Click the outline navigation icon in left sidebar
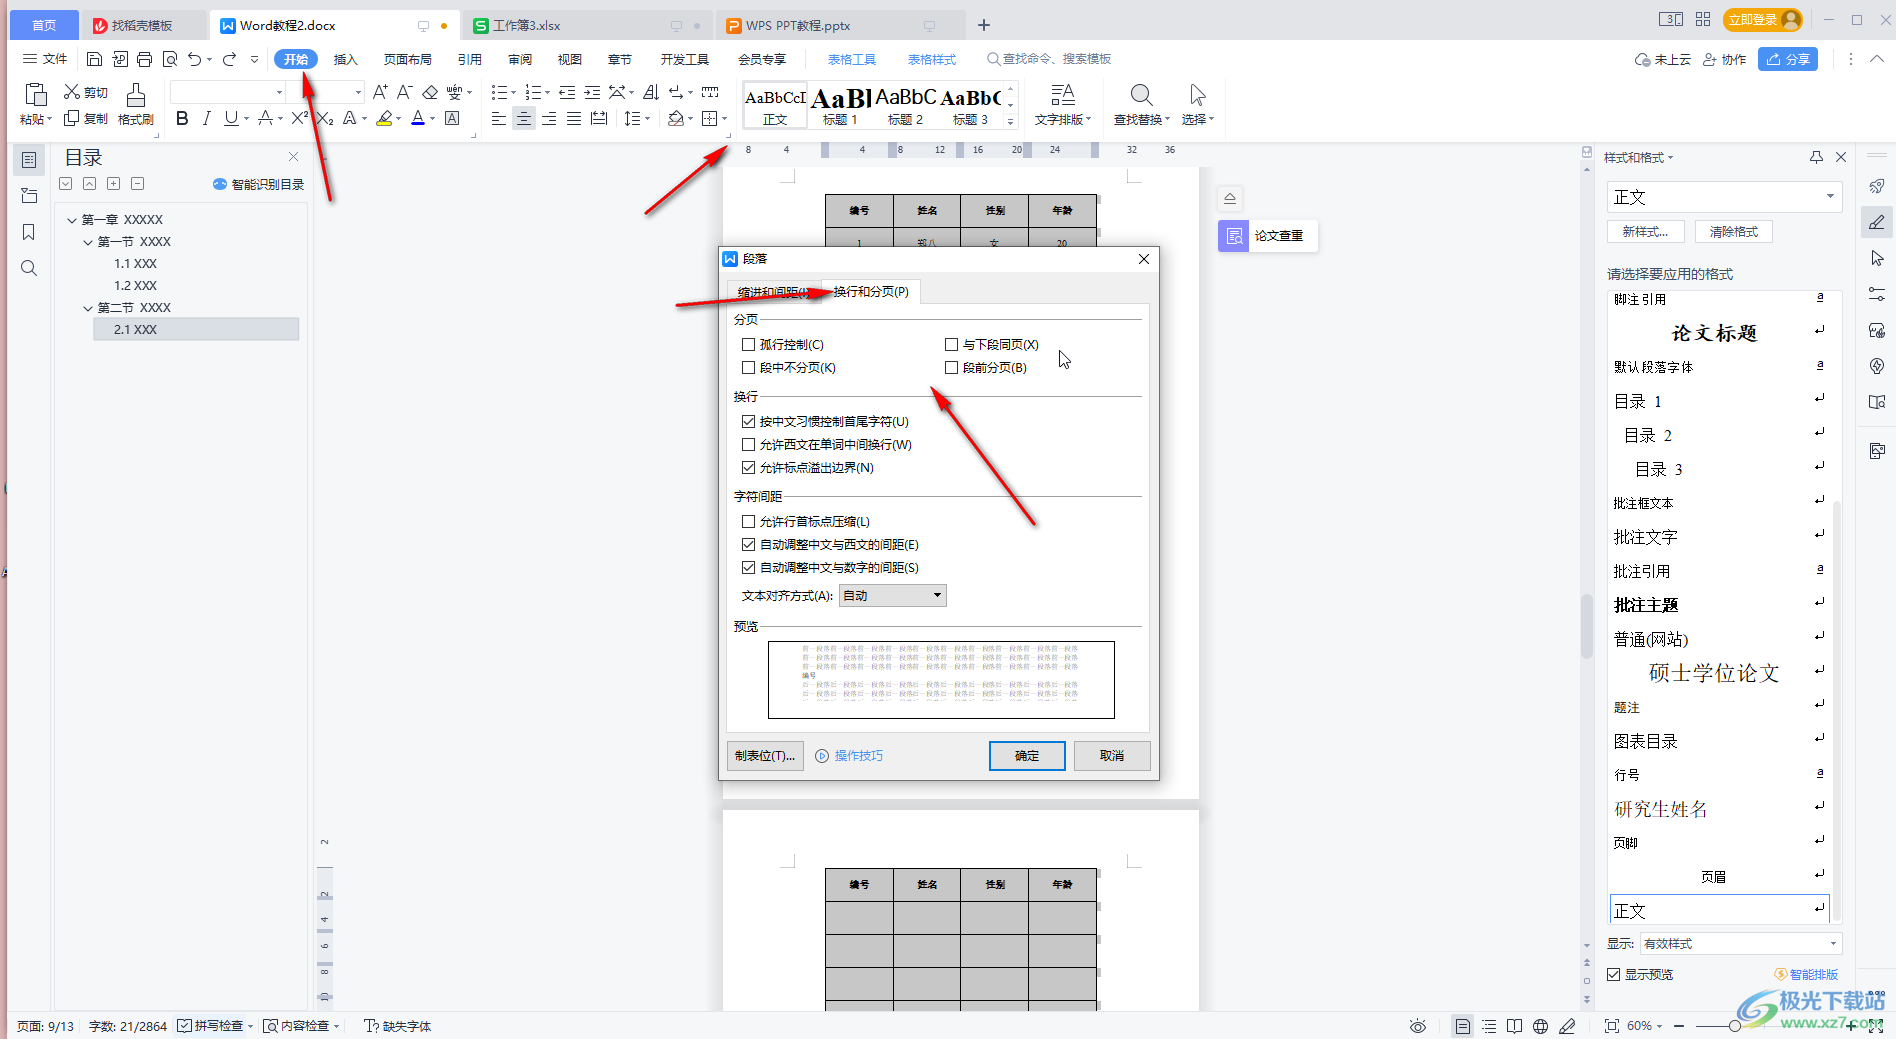The height and width of the screenshot is (1039, 1896). [x=28, y=160]
